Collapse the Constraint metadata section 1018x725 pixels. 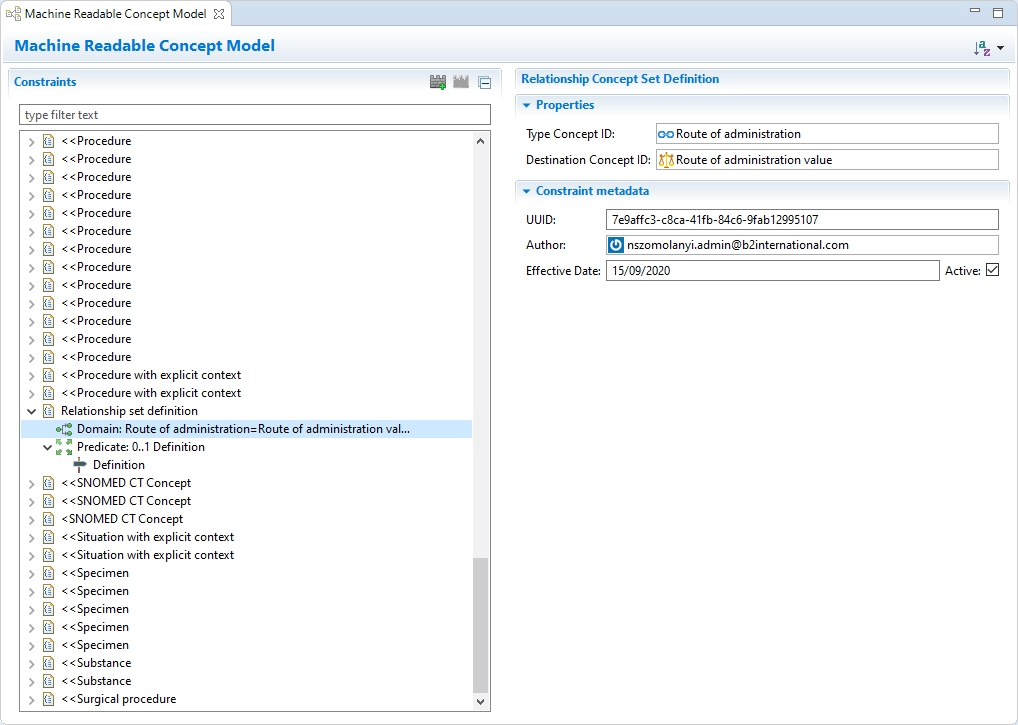[527, 191]
